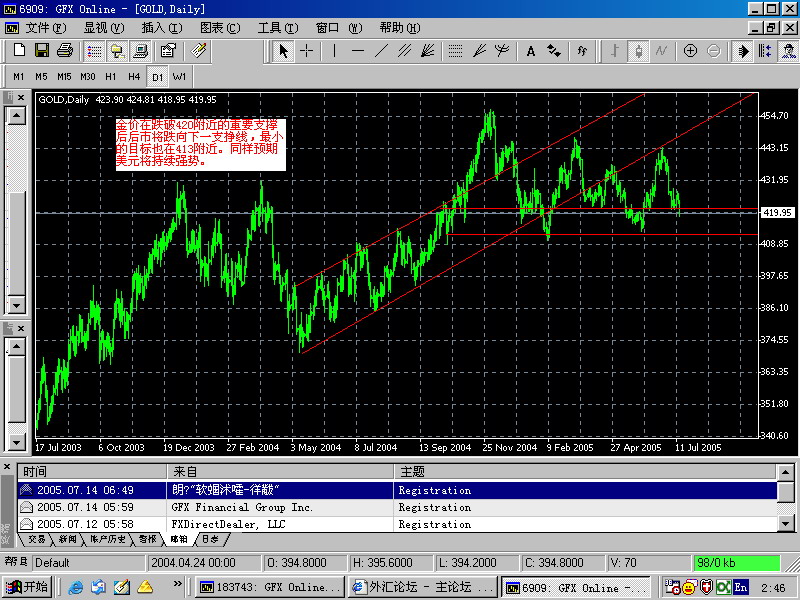Select the vertical line drawing tool

pos(334,51)
